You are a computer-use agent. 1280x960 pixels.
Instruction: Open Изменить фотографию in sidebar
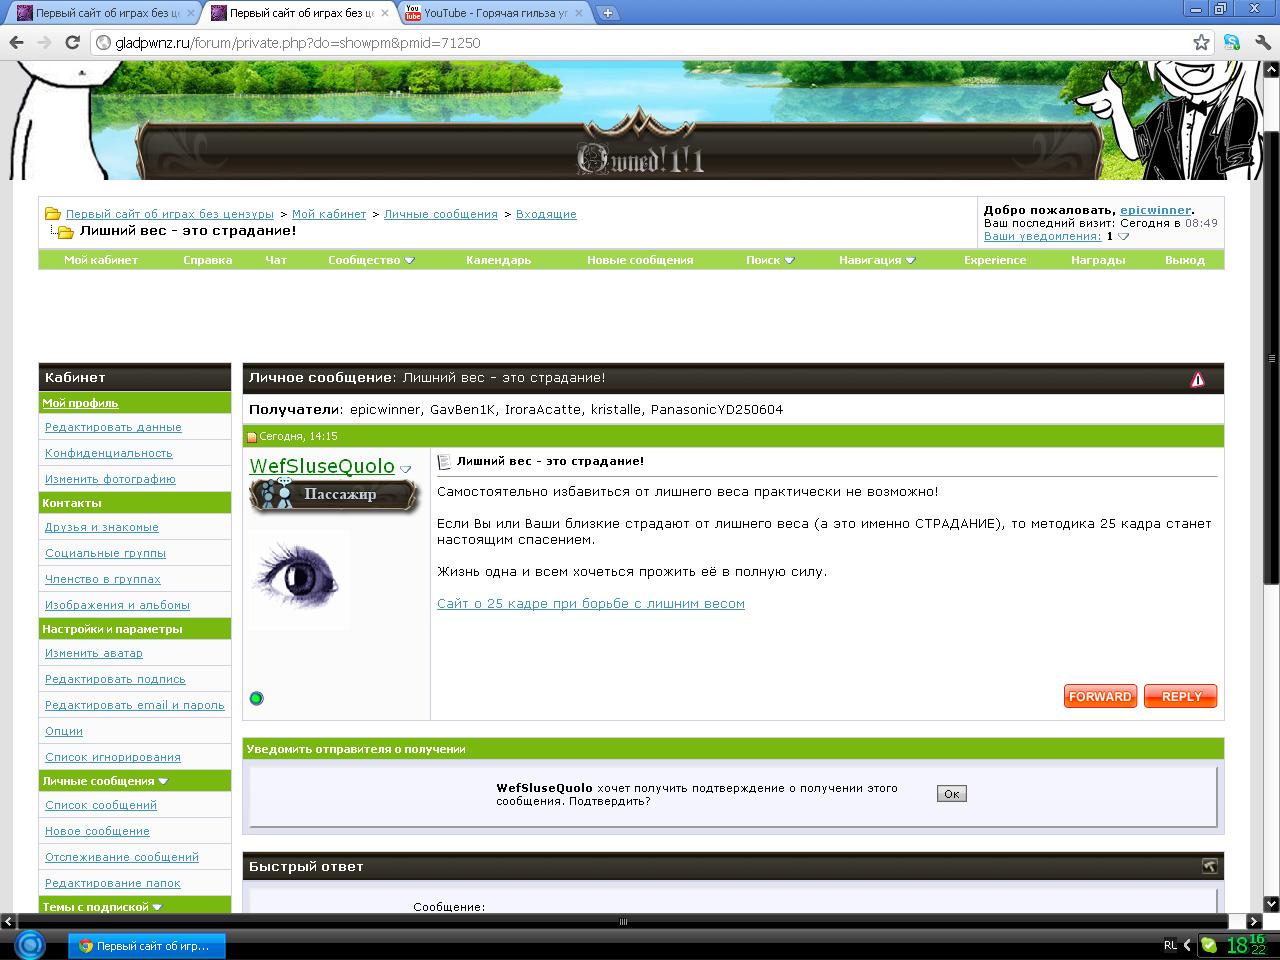click(110, 479)
